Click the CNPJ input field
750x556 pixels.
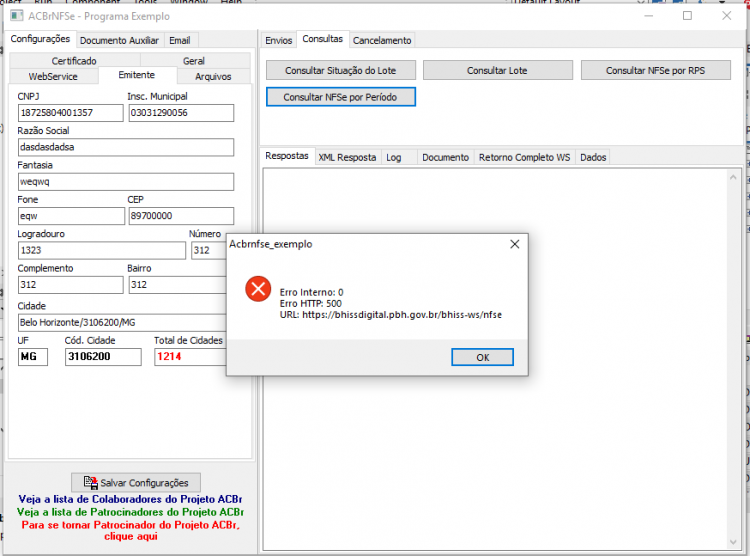click(x=70, y=113)
